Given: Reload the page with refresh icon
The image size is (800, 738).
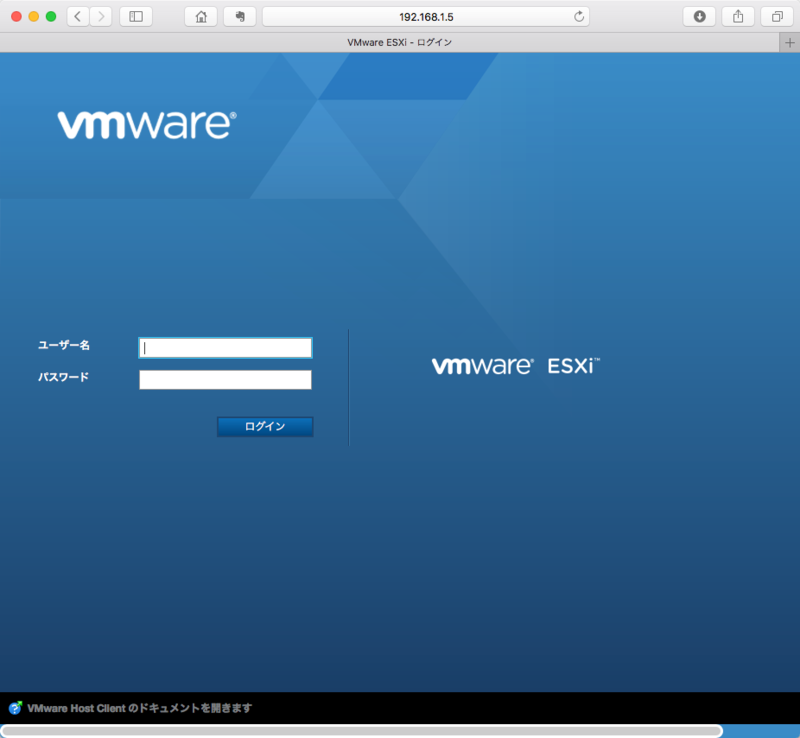Looking at the screenshot, I should tap(579, 17).
